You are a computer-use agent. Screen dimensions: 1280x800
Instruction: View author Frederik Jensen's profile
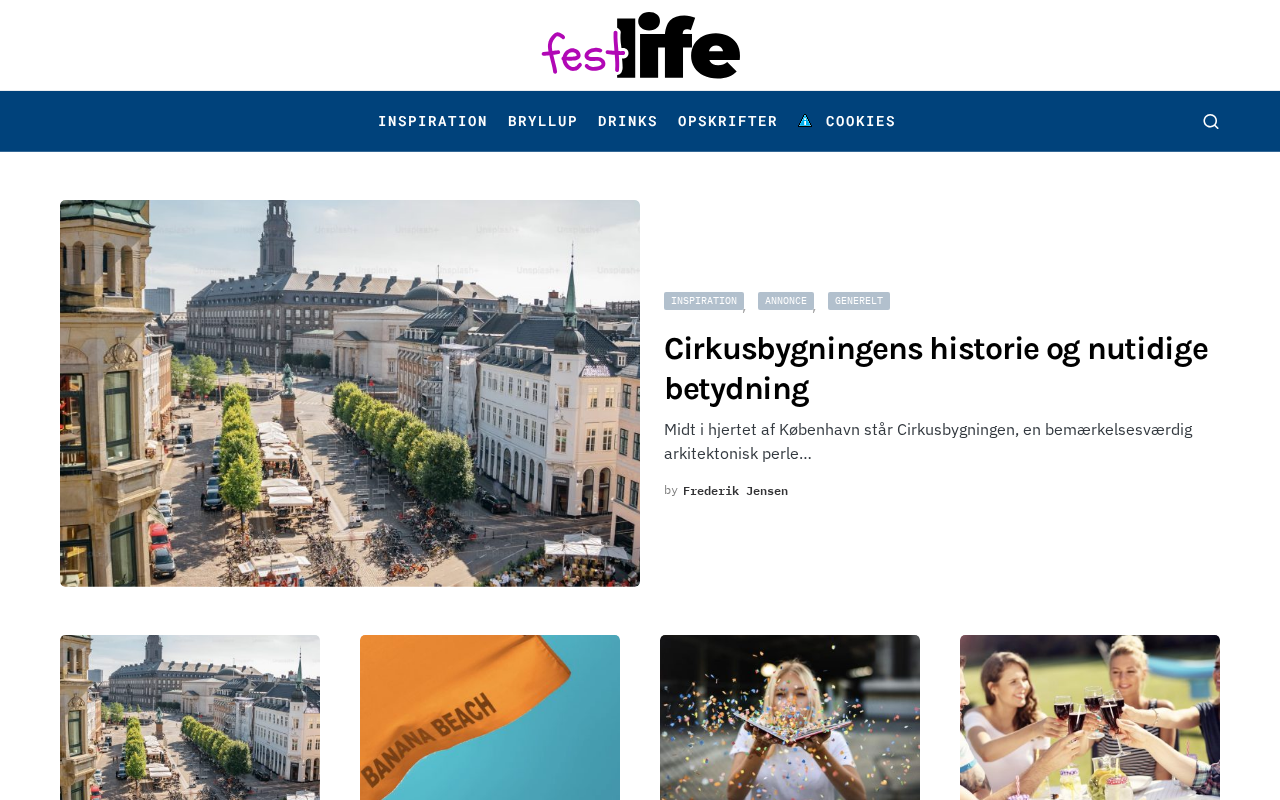[735, 491]
